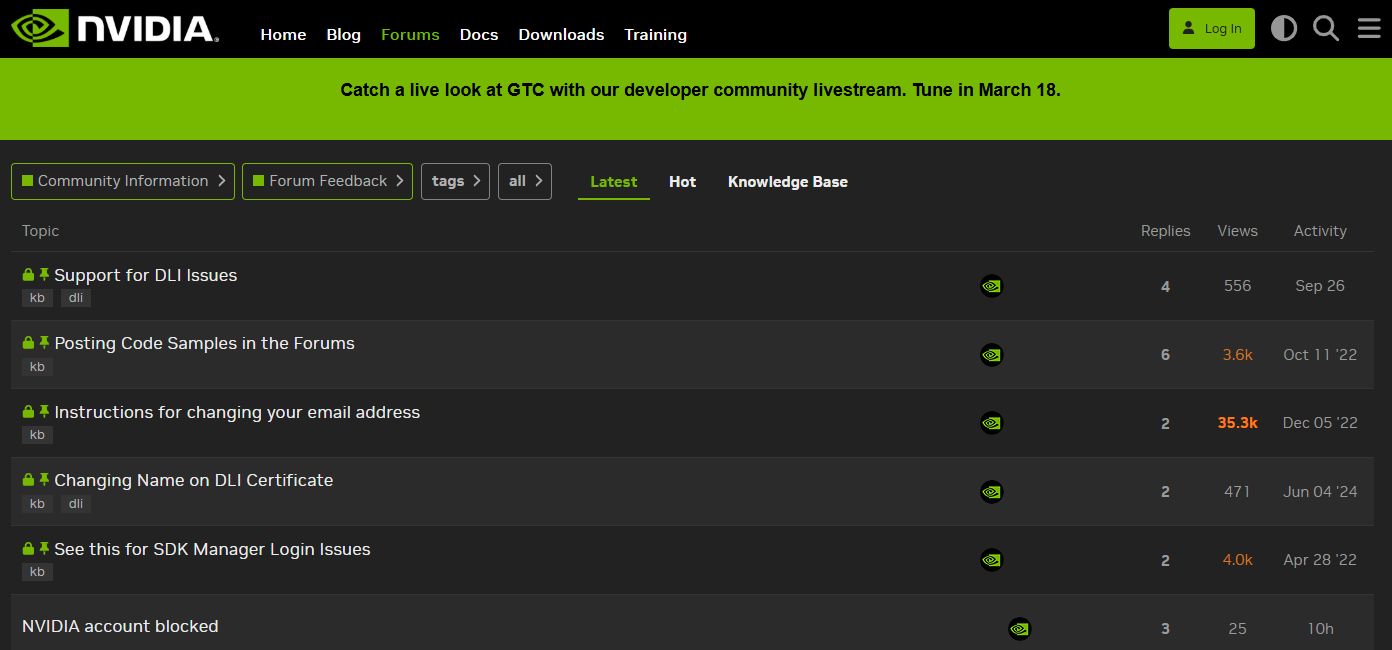Open Forums in top navigation
Screen dimensions: 1392x650
410,34
